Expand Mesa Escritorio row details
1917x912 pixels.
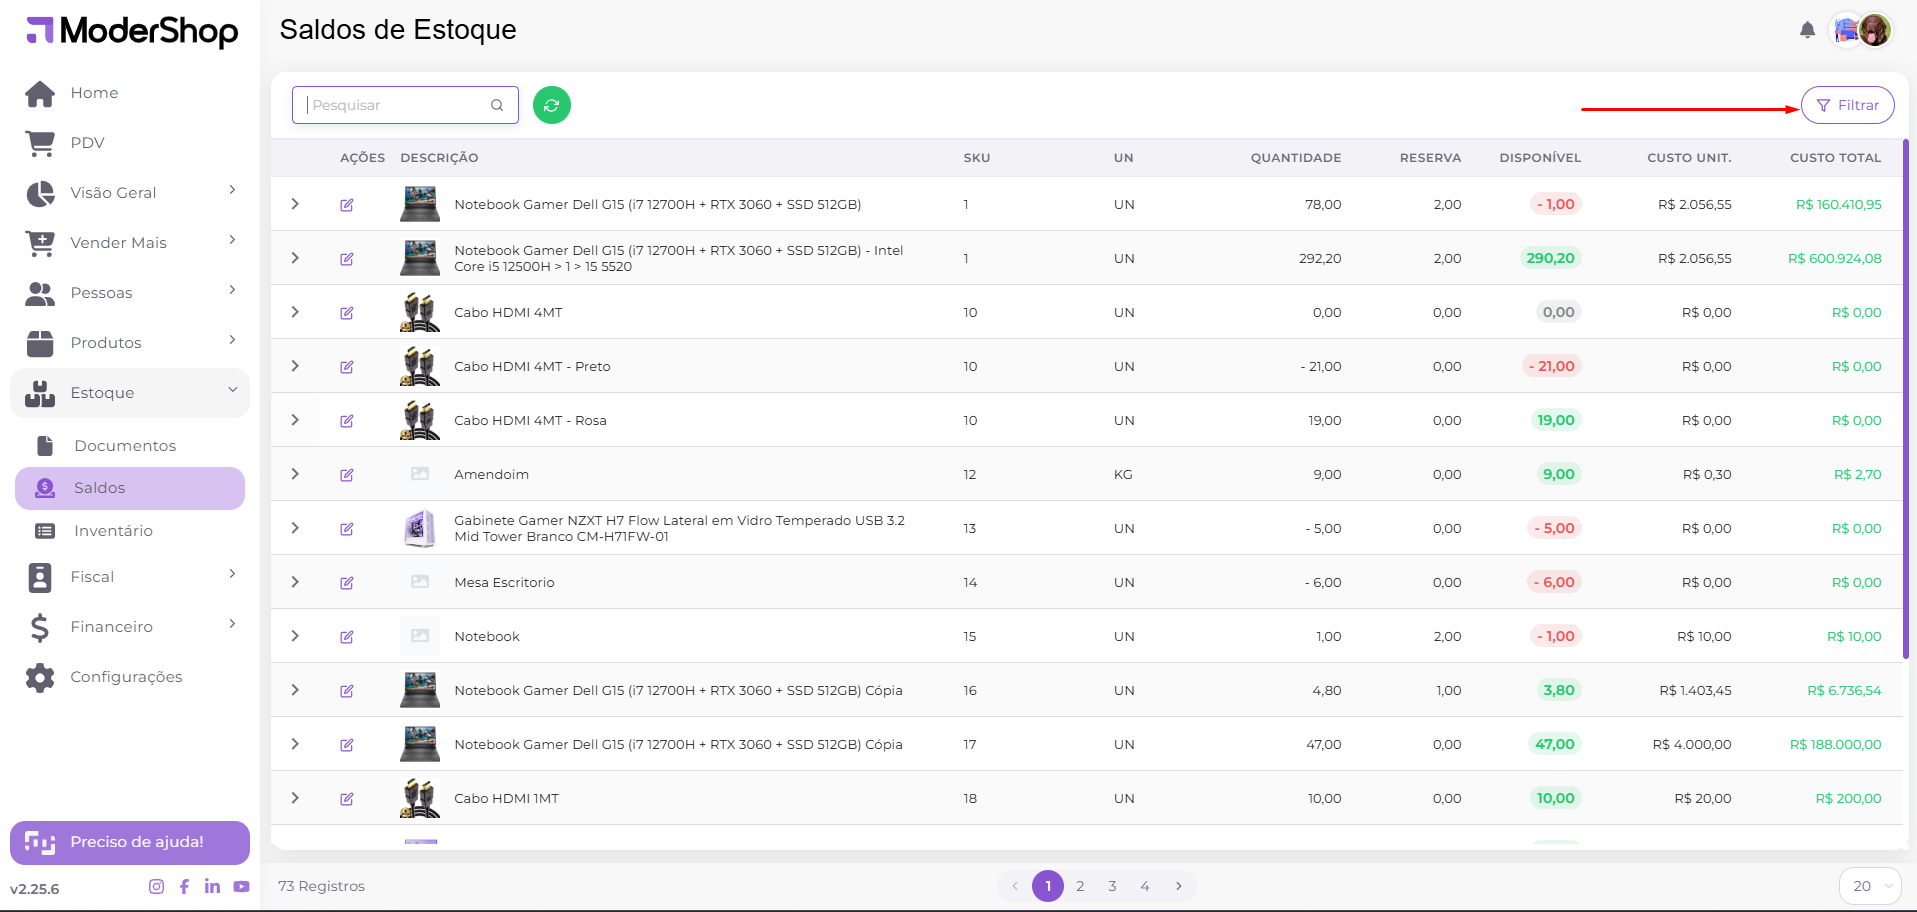[x=295, y=582]
